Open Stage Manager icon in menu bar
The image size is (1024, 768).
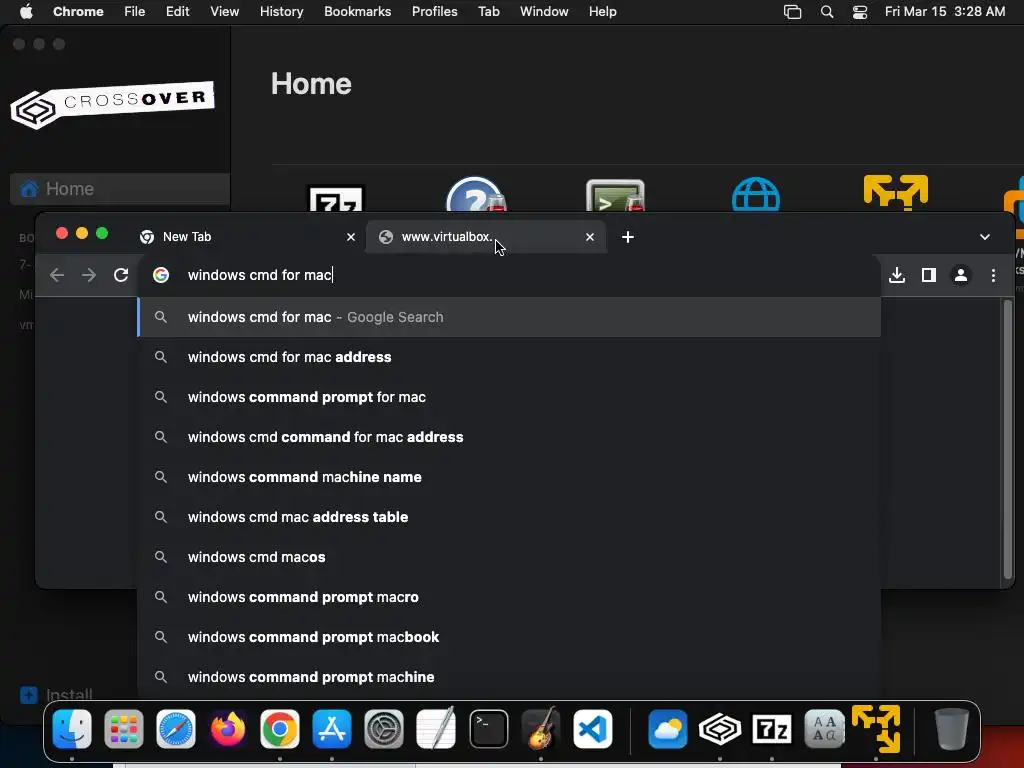point(792,12)
